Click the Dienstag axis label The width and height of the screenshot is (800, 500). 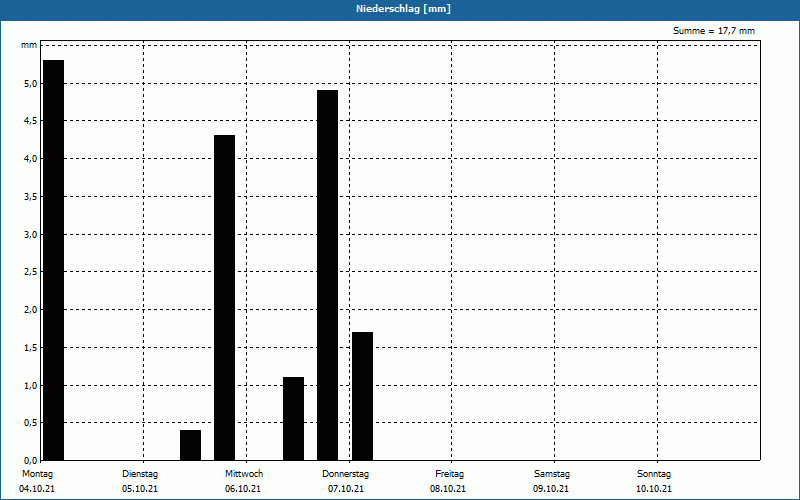pos(140,474)
